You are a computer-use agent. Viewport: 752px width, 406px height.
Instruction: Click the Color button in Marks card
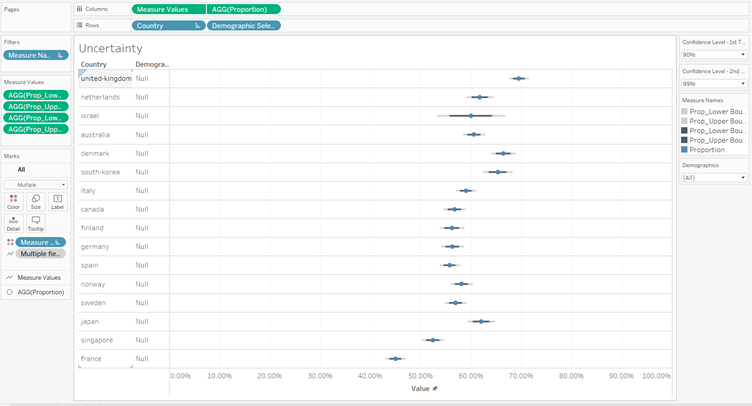point(13,201)
